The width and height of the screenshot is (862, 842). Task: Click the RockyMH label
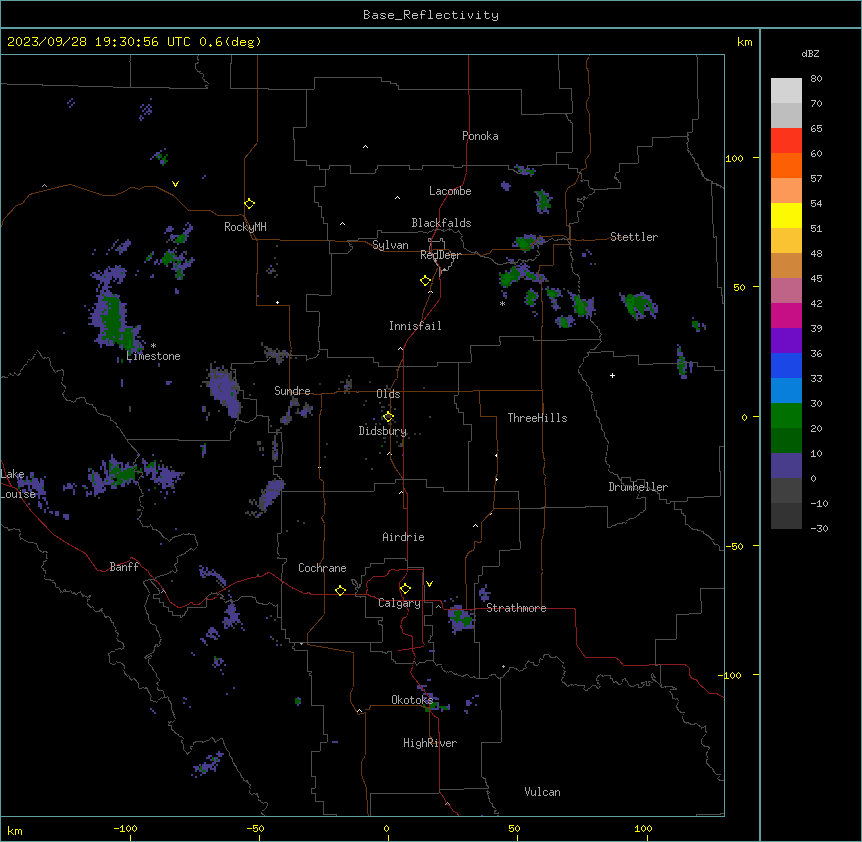(x=245, y=227)
